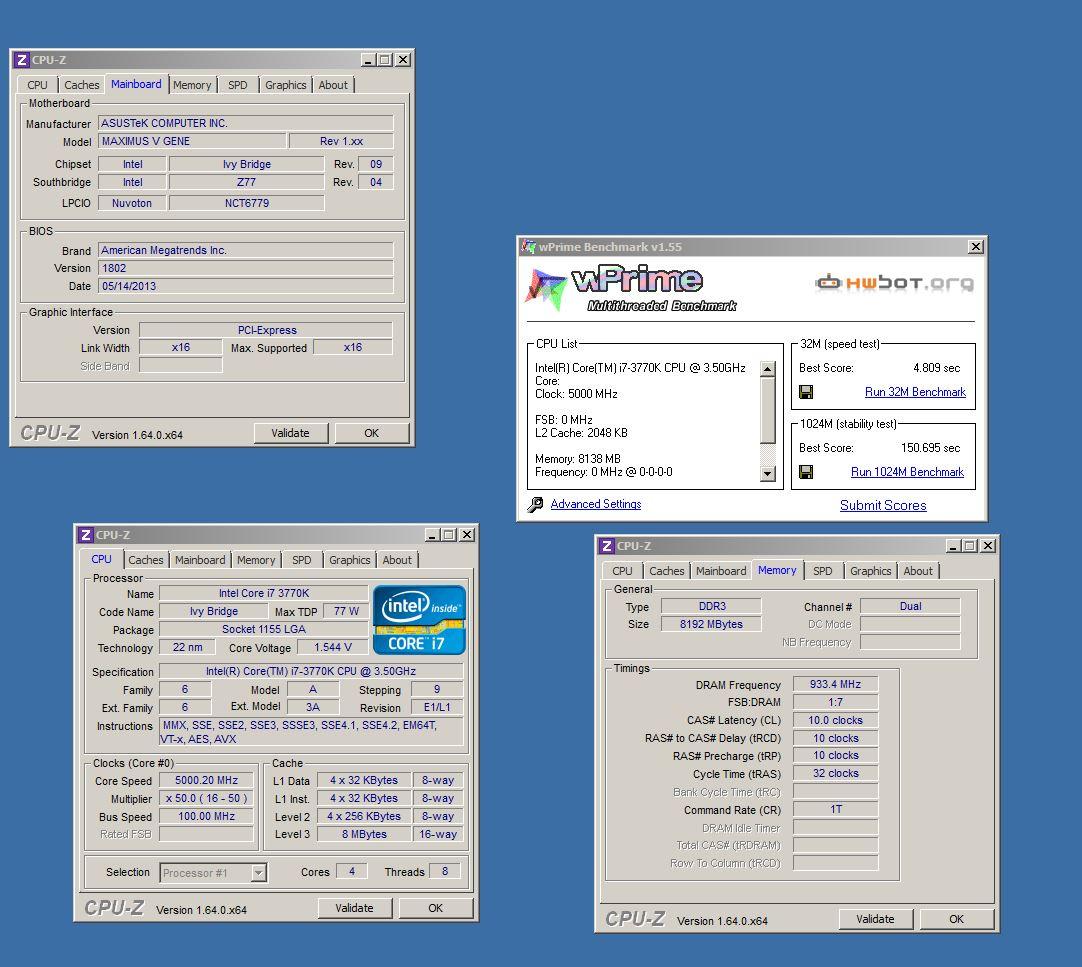1082x967 pixels.
Task: Click the Threads value 8 field
Action: [x=445, y=871]
